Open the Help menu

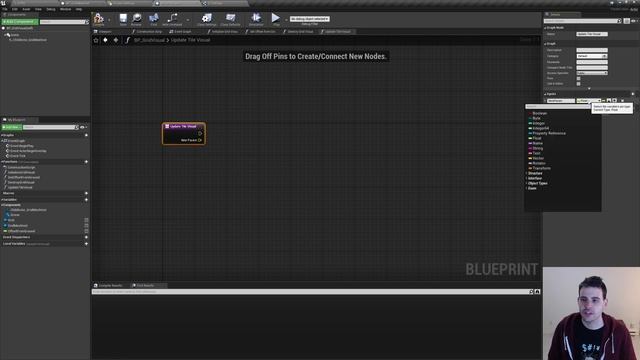(79, 9)
